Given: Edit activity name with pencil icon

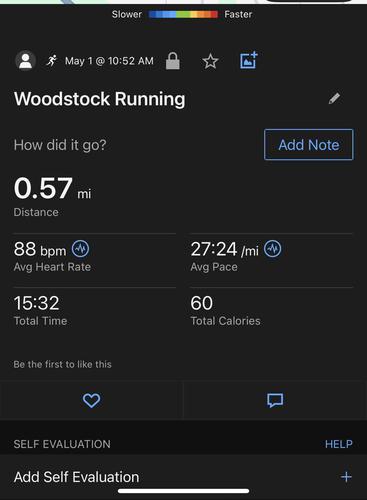Looking at the screenshot, I should tap(334, 98).
